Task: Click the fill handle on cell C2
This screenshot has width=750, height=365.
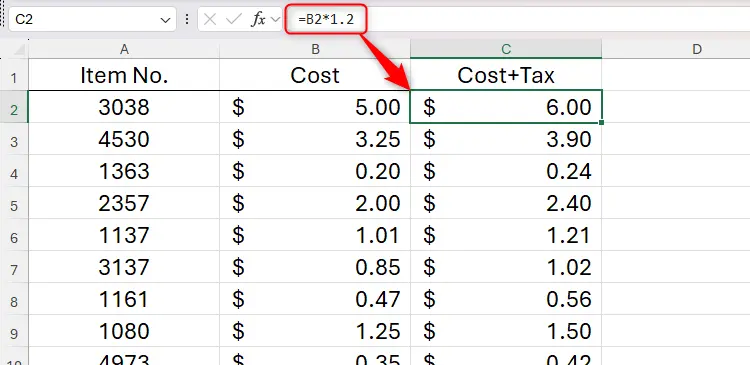Action: (601, 122)
